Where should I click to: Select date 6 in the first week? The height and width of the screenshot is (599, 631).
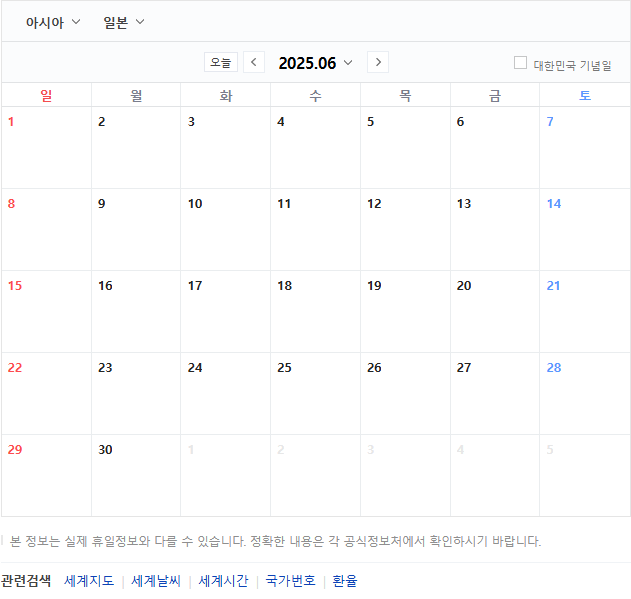coord(460,122)
